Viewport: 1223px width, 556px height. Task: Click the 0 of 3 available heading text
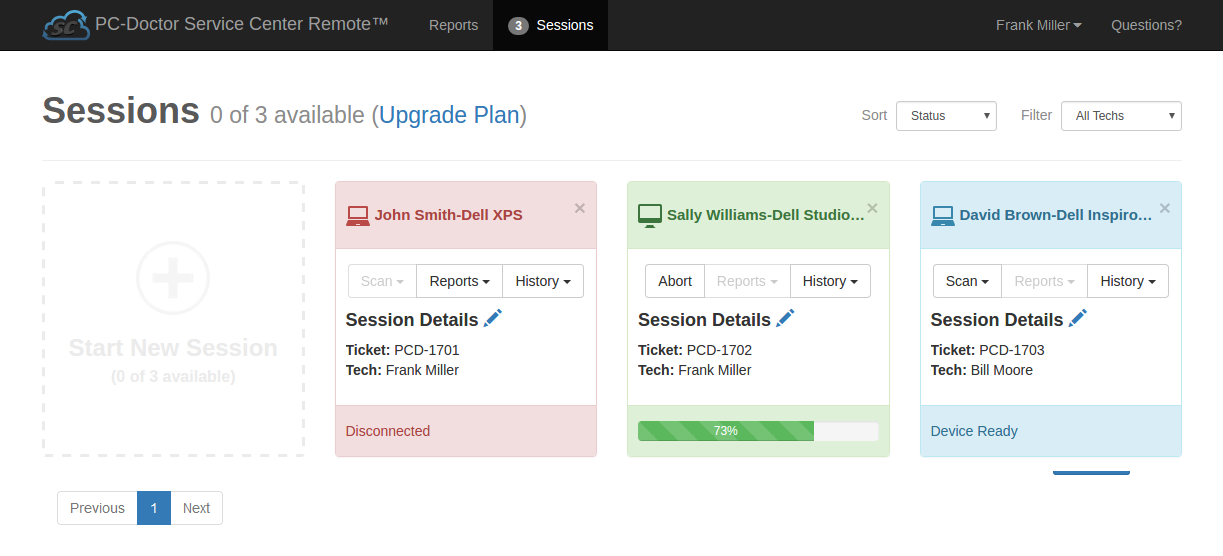click(287, 115)
